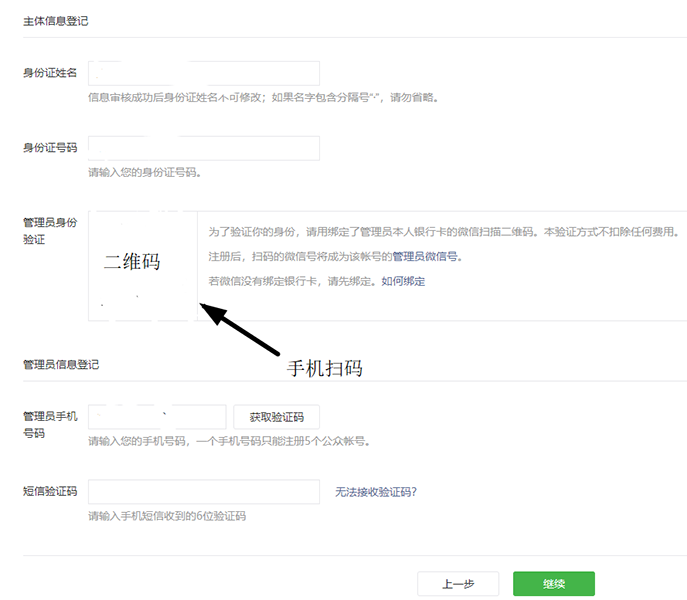Click the text 为了验证你的身份 instruction line
The width and height of the screenshot is (687, 600).
click(x=443, y=232)
